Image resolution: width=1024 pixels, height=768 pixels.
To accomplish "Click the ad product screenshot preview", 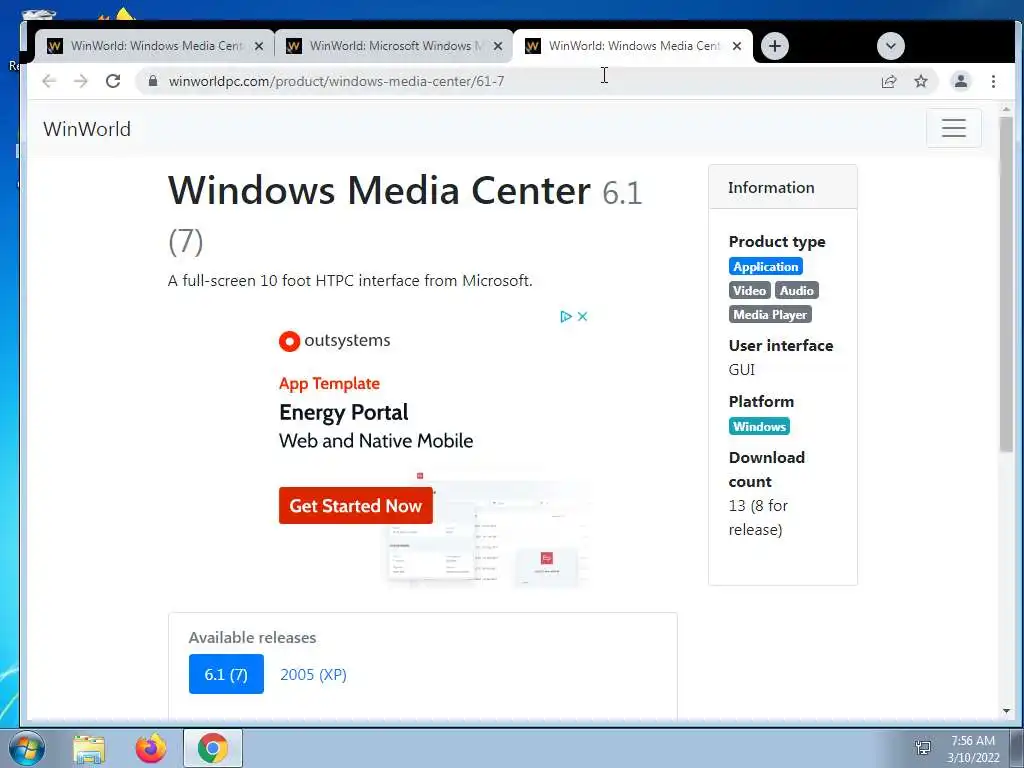I will [x=487, y=532].
